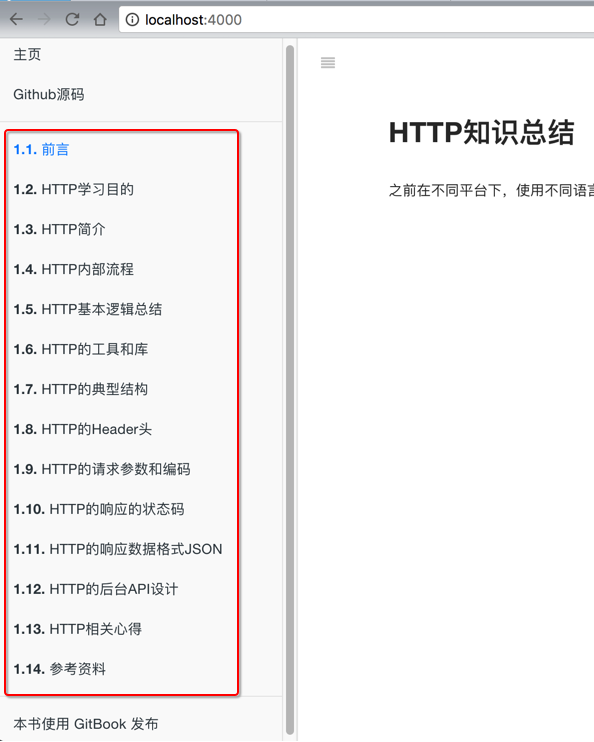Click the browser back arrow

[16, 19]
